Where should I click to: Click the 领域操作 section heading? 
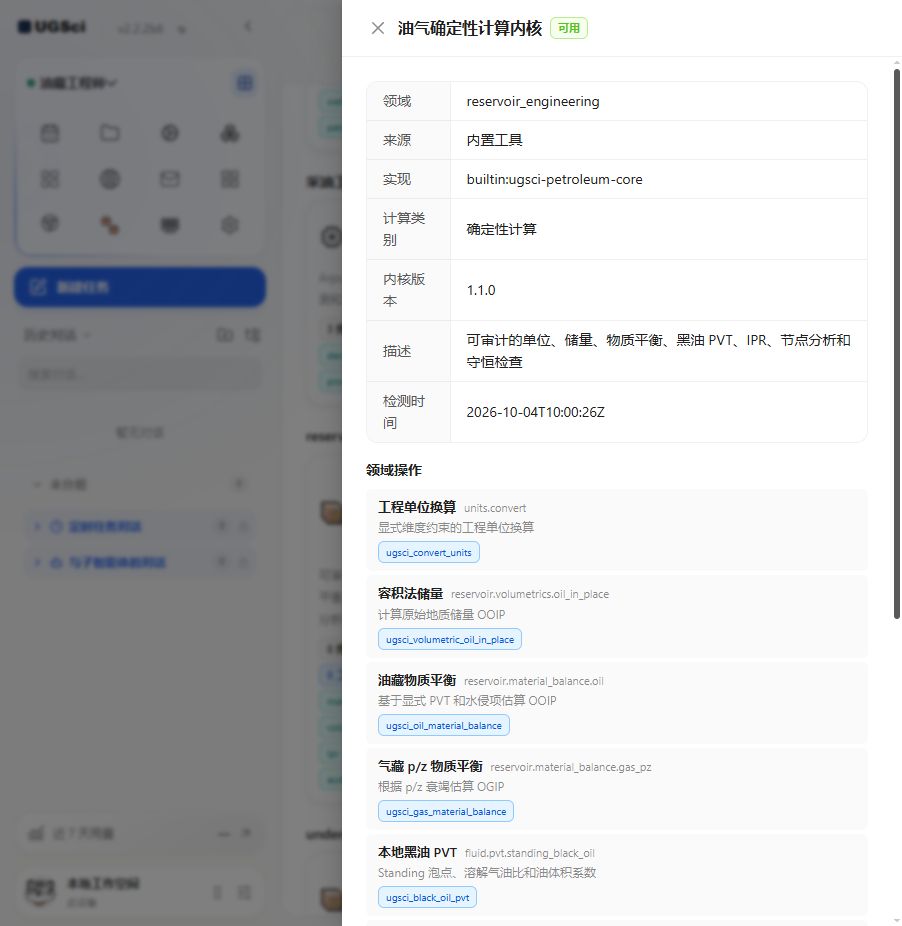(394, 470)
